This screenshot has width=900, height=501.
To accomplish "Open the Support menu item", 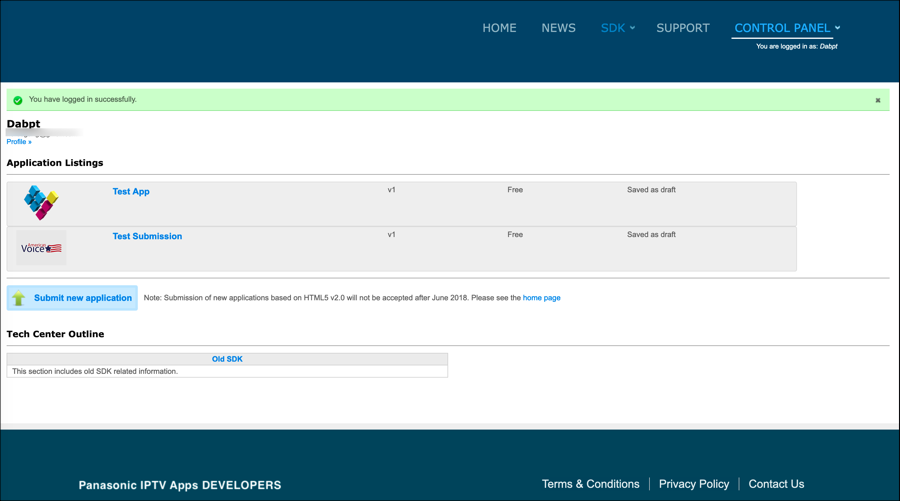I will tap(682, 28).
